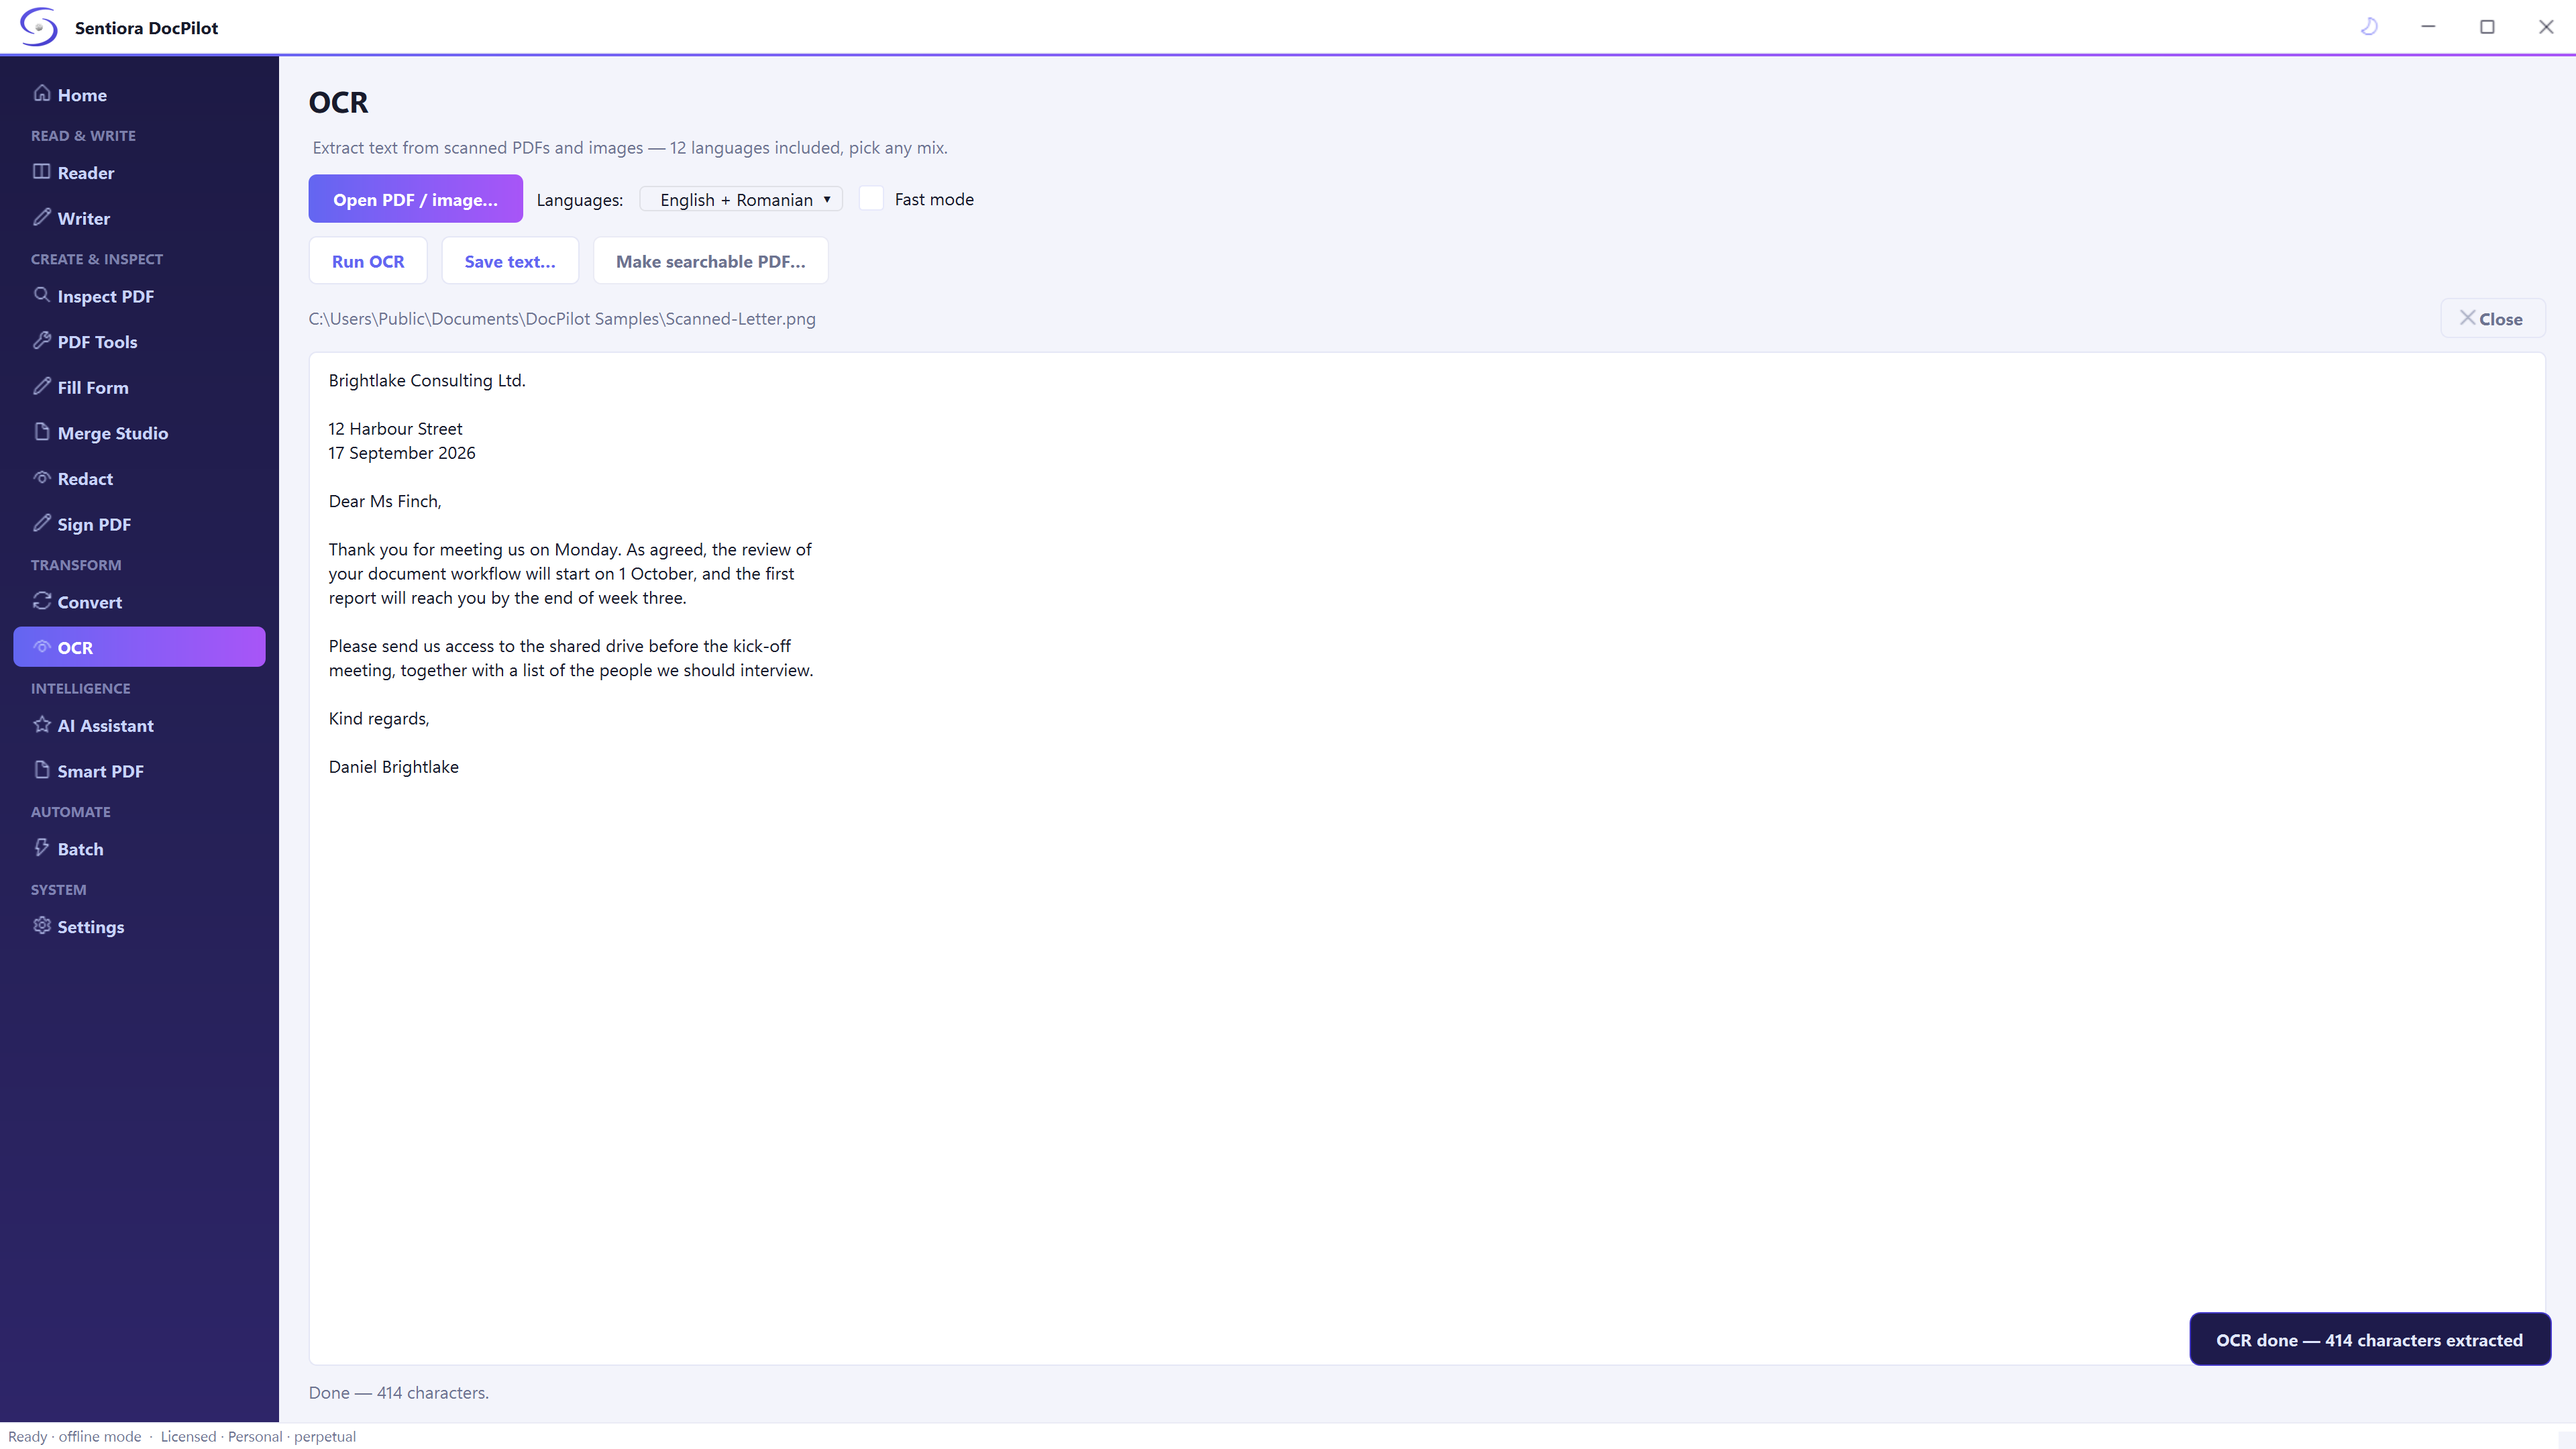The height and width of the screenshot is (1449, 2576).
Task: Click the 'Kind regards,' line
Action: coord(379,719)
